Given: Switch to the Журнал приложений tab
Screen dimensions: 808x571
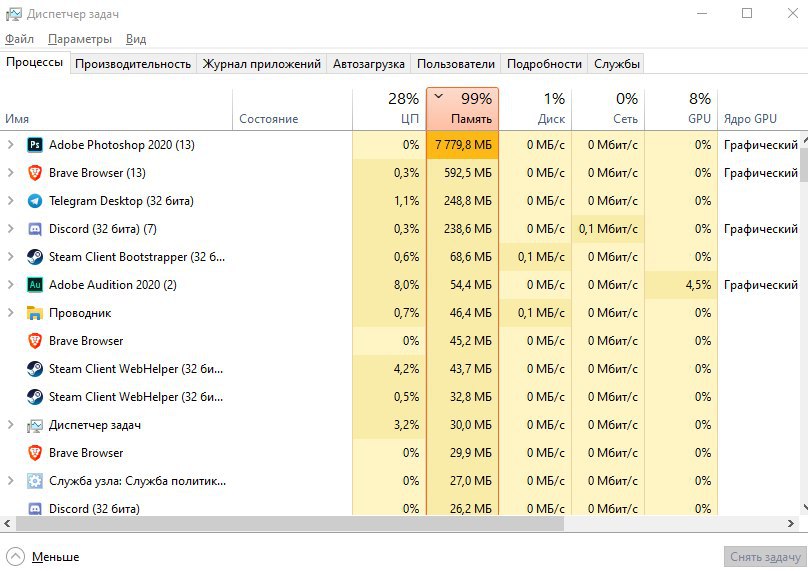Looking at the screenshot, I should point(262,64).
